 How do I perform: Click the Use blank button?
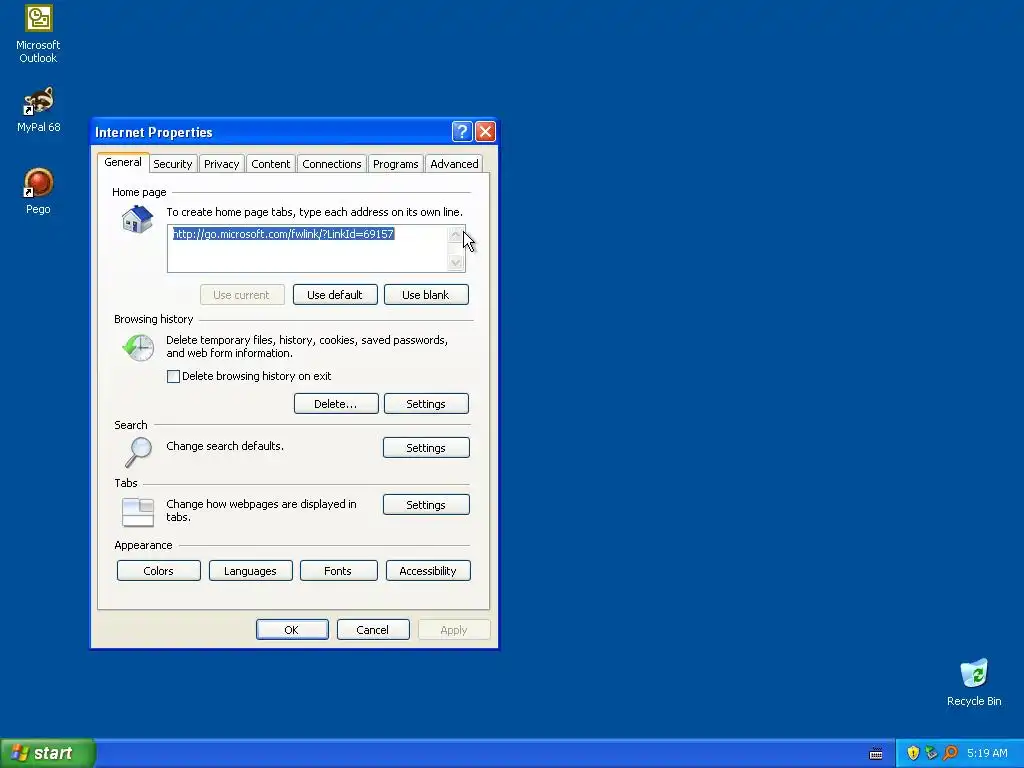tap(426, 295)
